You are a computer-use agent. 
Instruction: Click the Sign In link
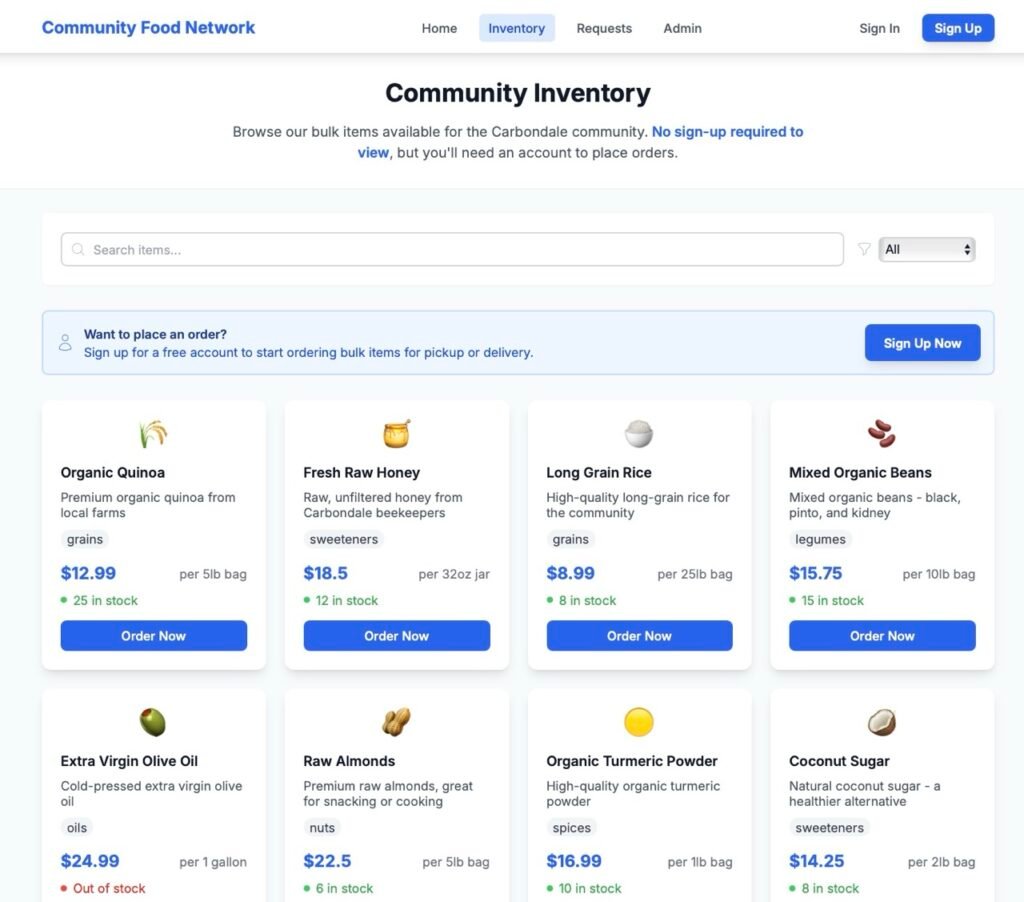click(879, 28)
